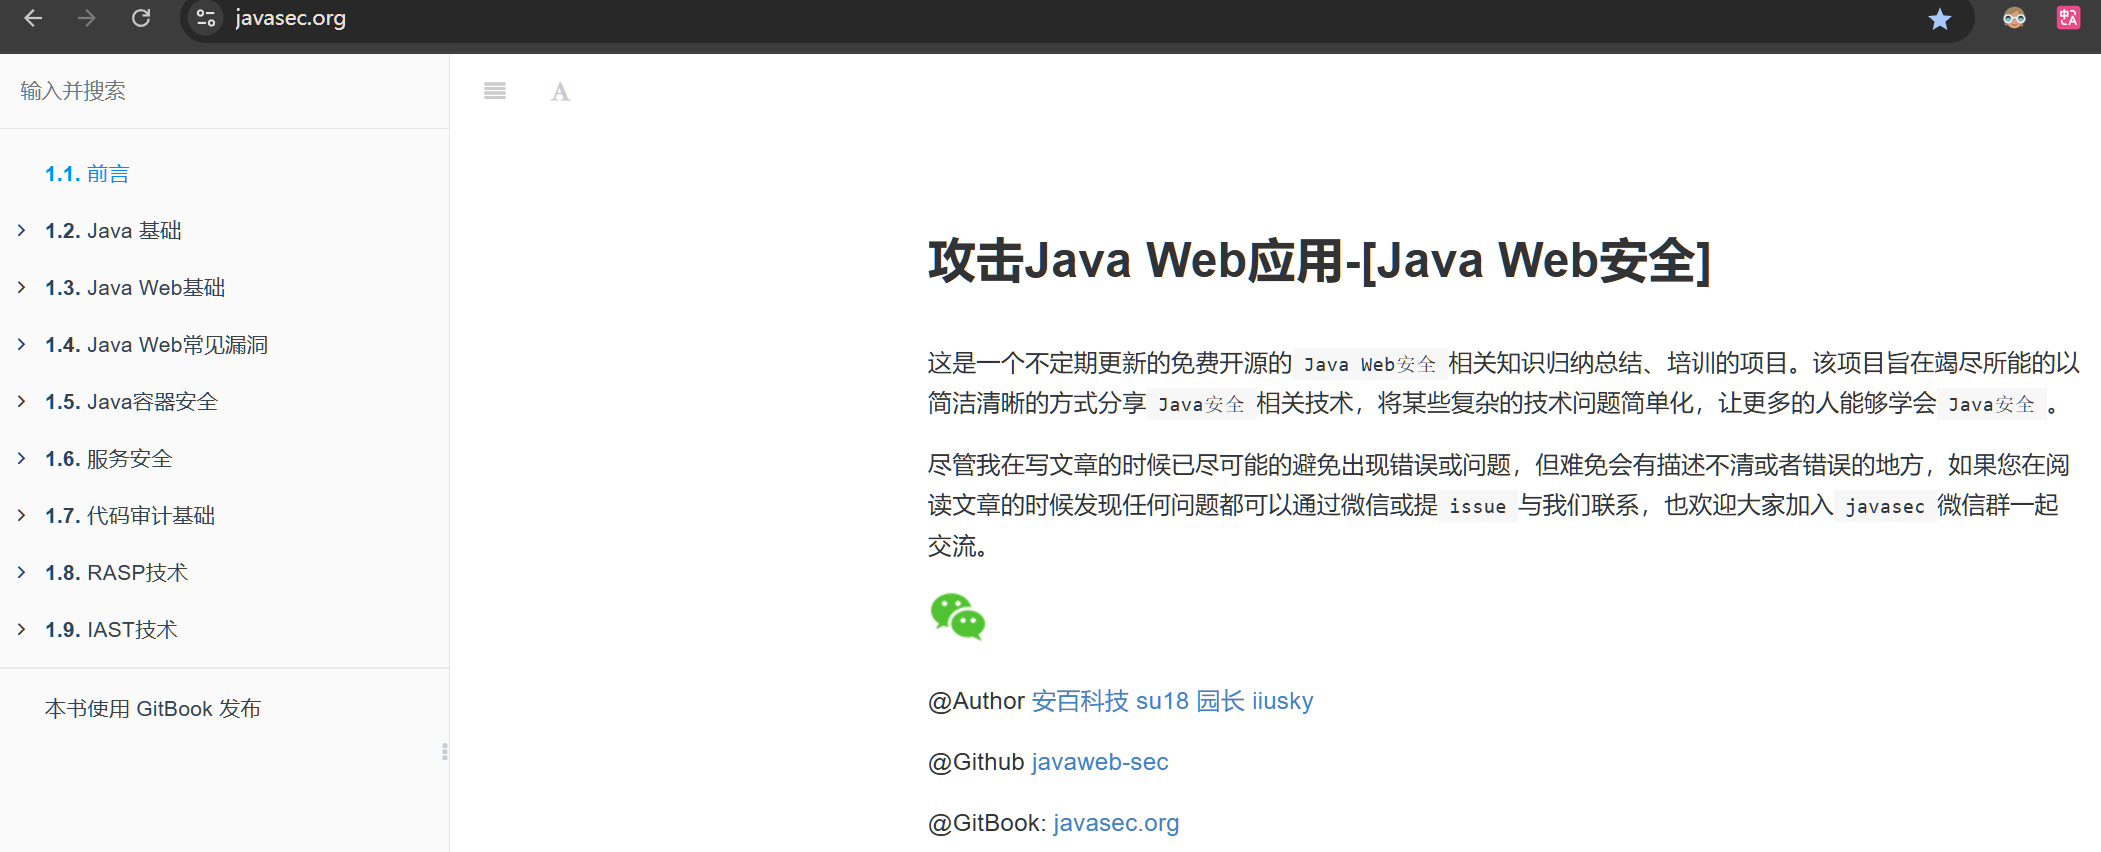Screen dimensions: 2101x852
Task: Focus the 输入并搜索 search field
Action: (224, 91)
